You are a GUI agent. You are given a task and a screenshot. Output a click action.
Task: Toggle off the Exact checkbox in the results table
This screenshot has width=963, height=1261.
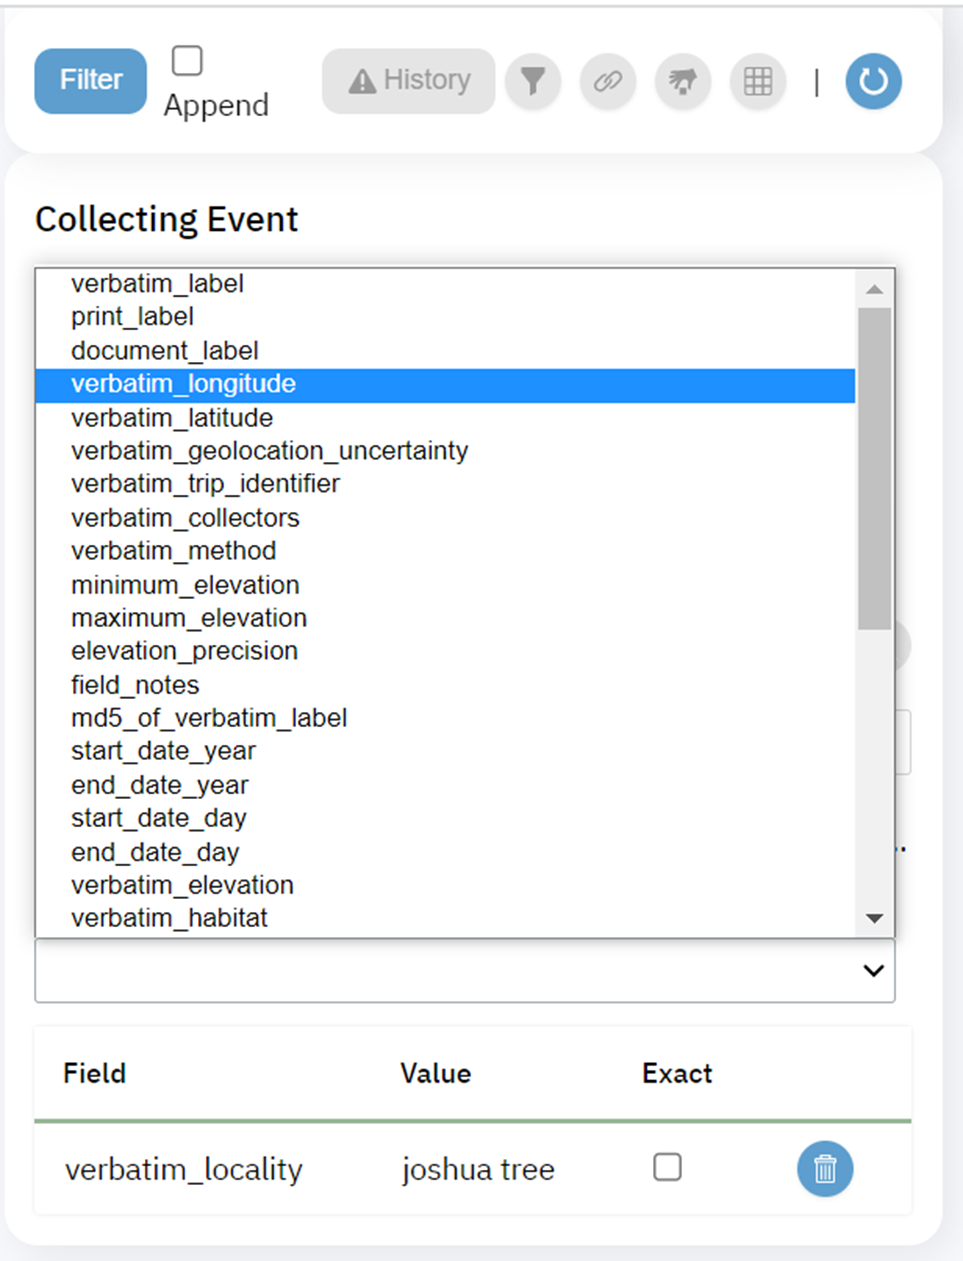coord(667,1167)
